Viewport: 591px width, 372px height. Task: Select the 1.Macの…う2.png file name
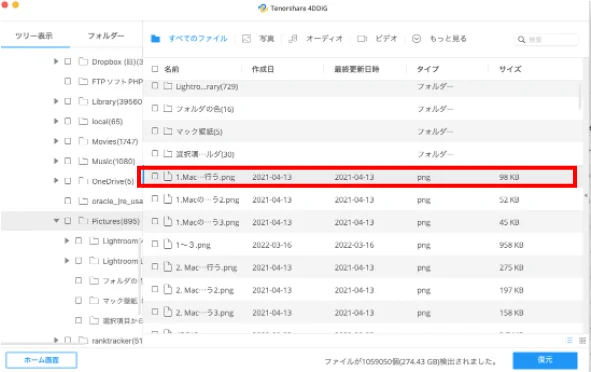tap(207, 200)
